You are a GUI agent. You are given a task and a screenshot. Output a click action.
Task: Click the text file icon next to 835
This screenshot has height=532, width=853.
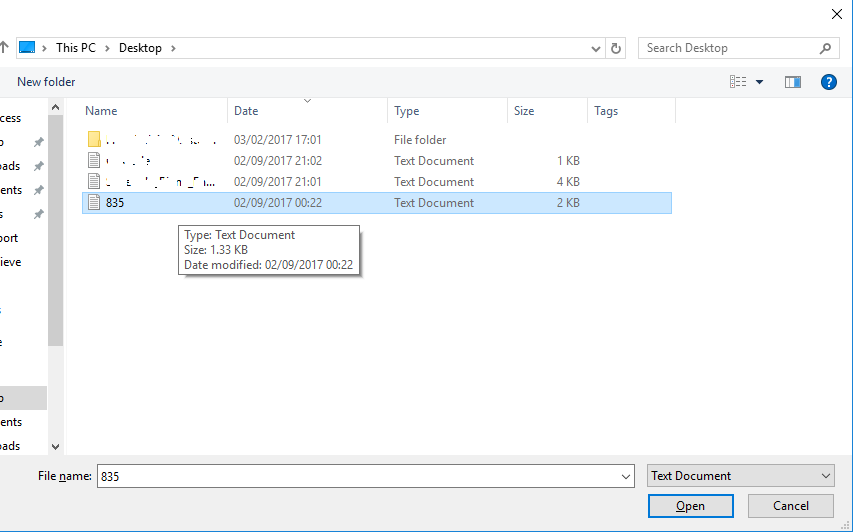(x=94, y=203)
